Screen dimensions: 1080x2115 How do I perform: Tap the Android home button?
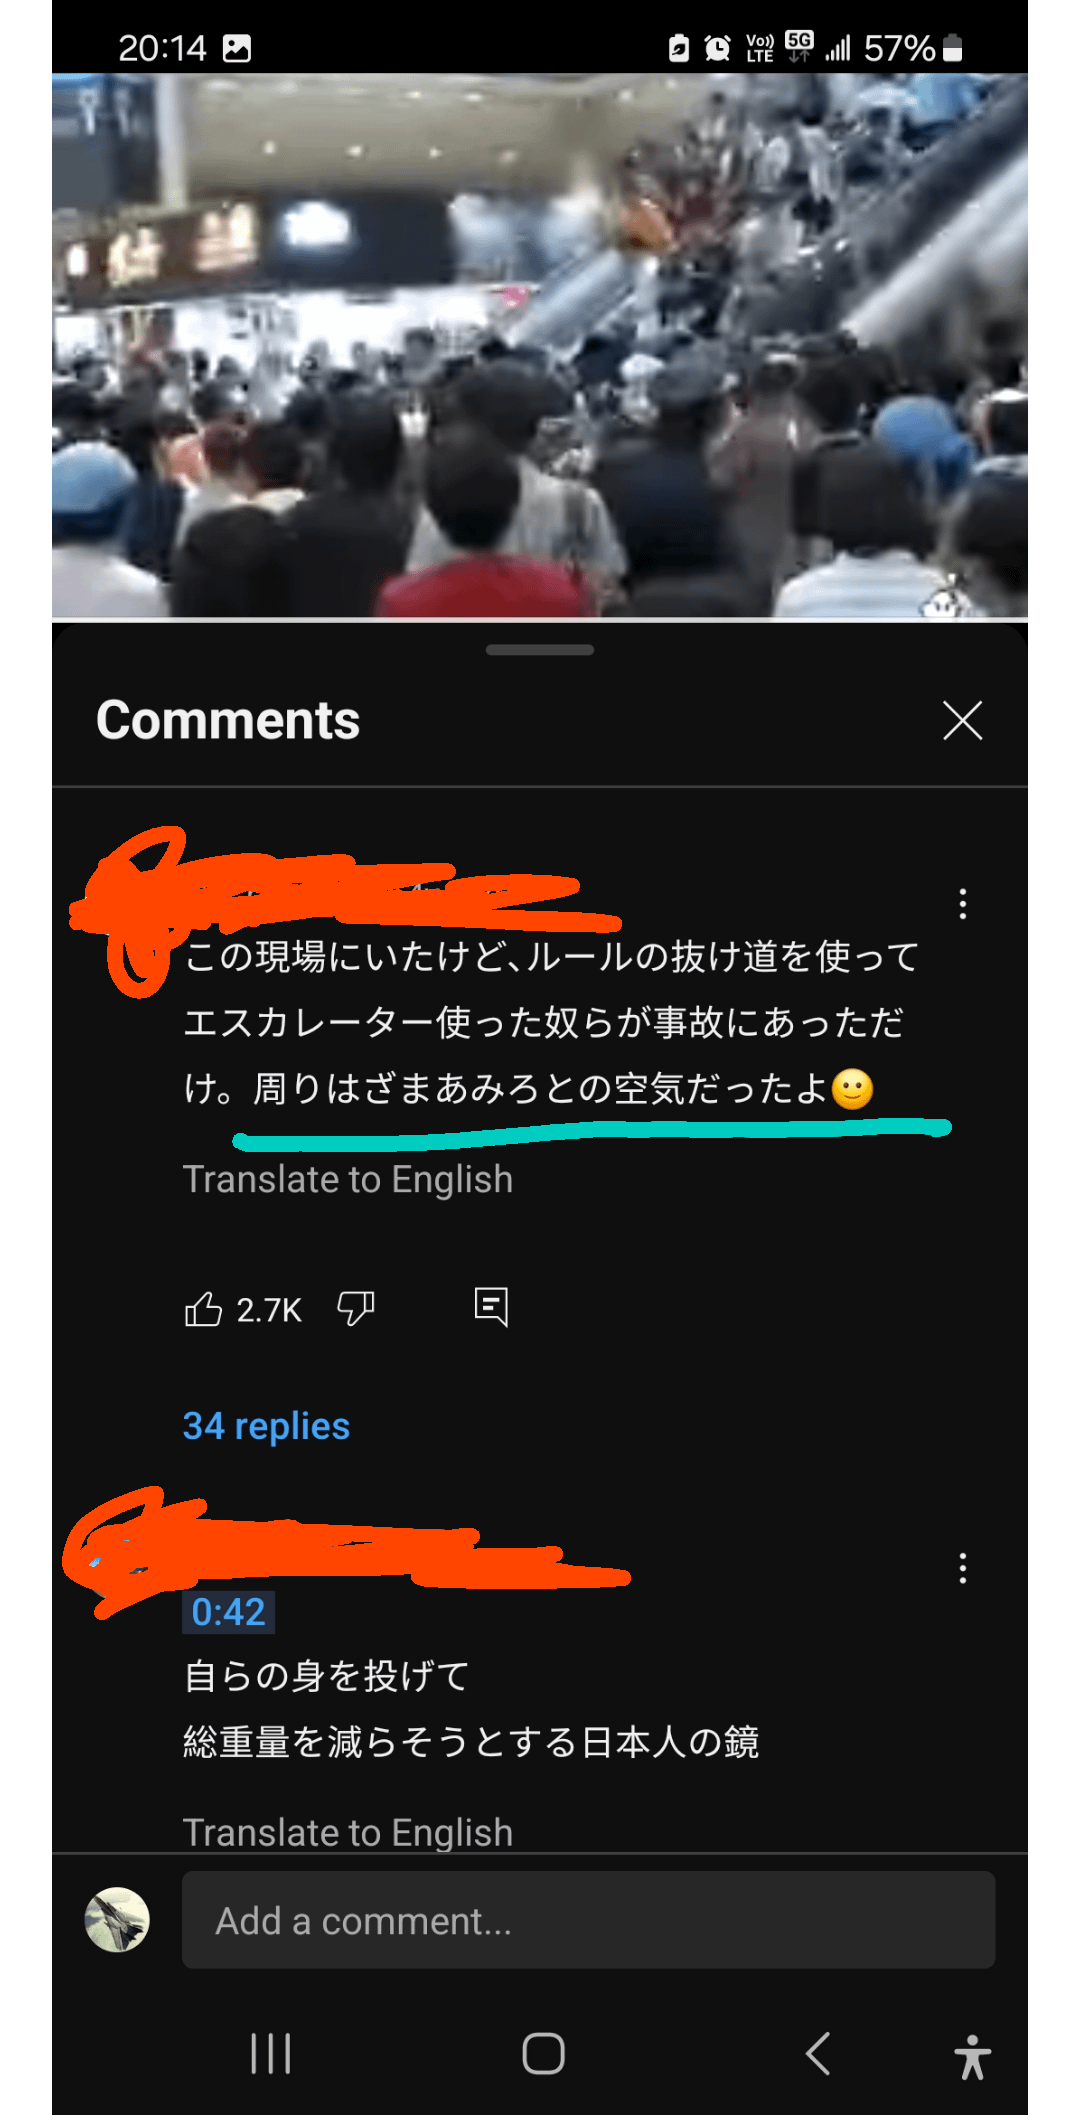coord(543,2054)
